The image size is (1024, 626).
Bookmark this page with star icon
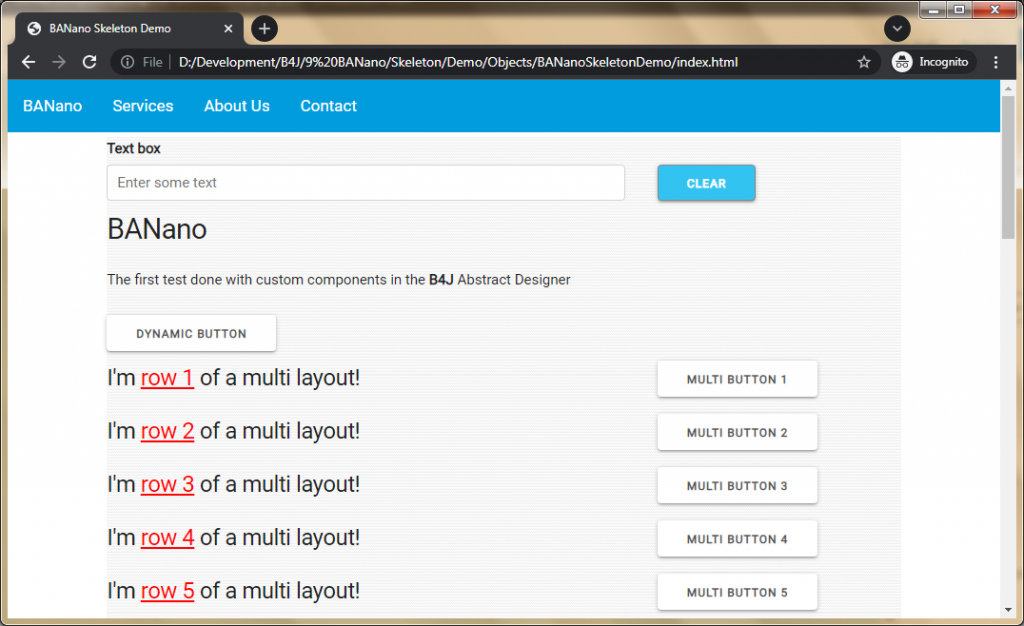point(864,62)
